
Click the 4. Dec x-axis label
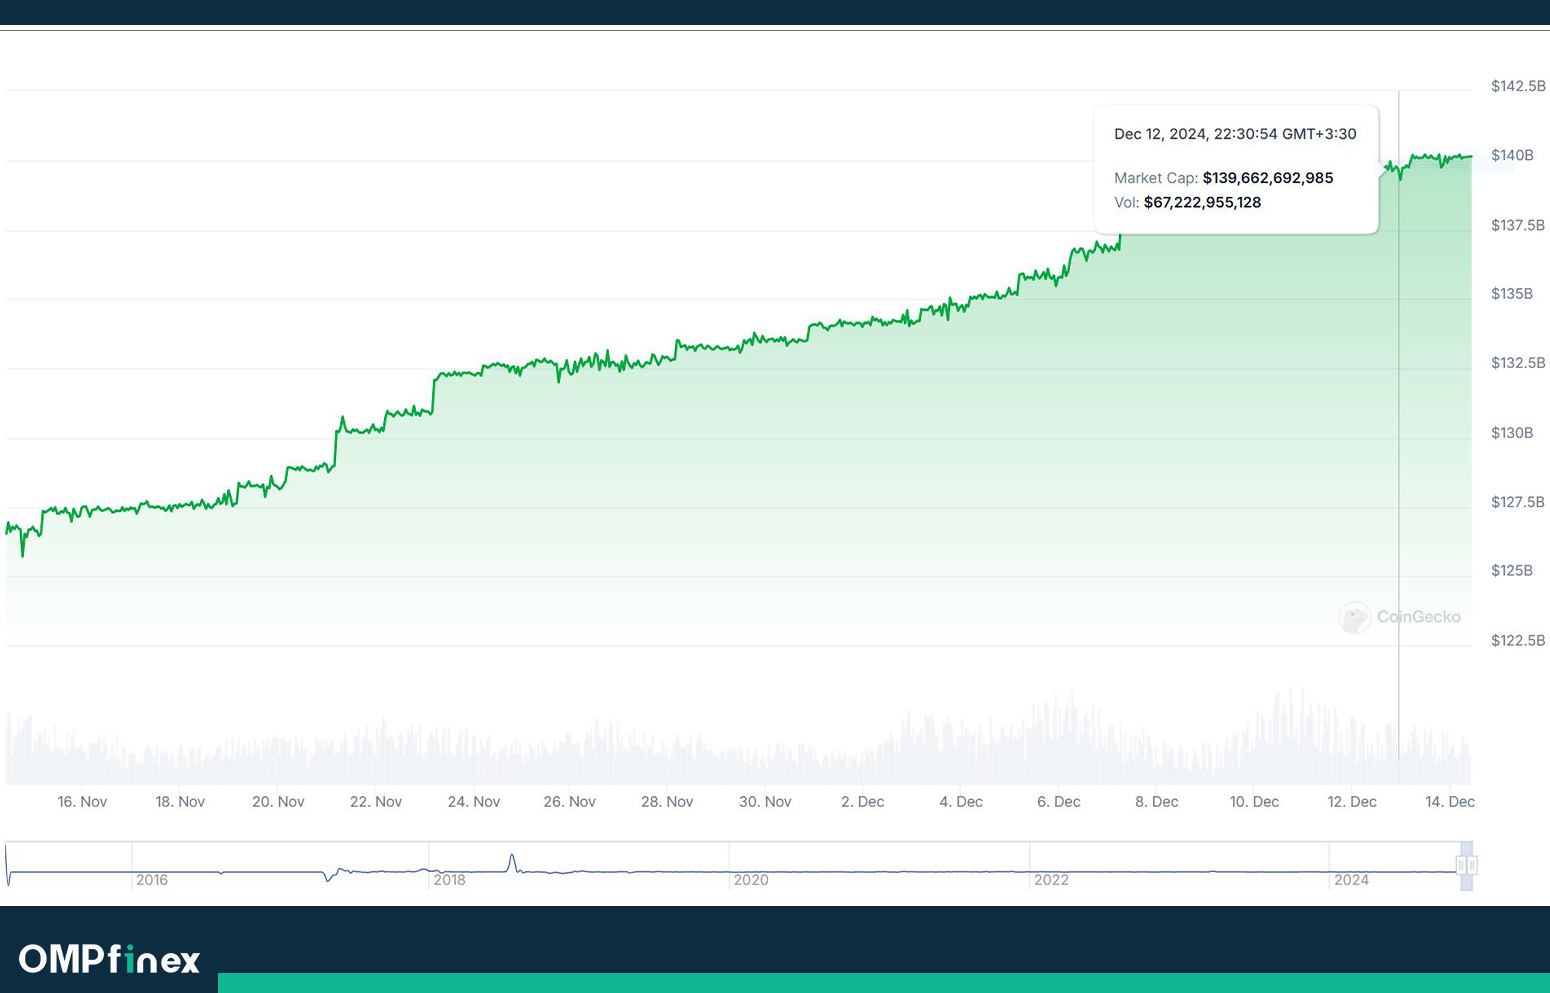pos(961,802)
